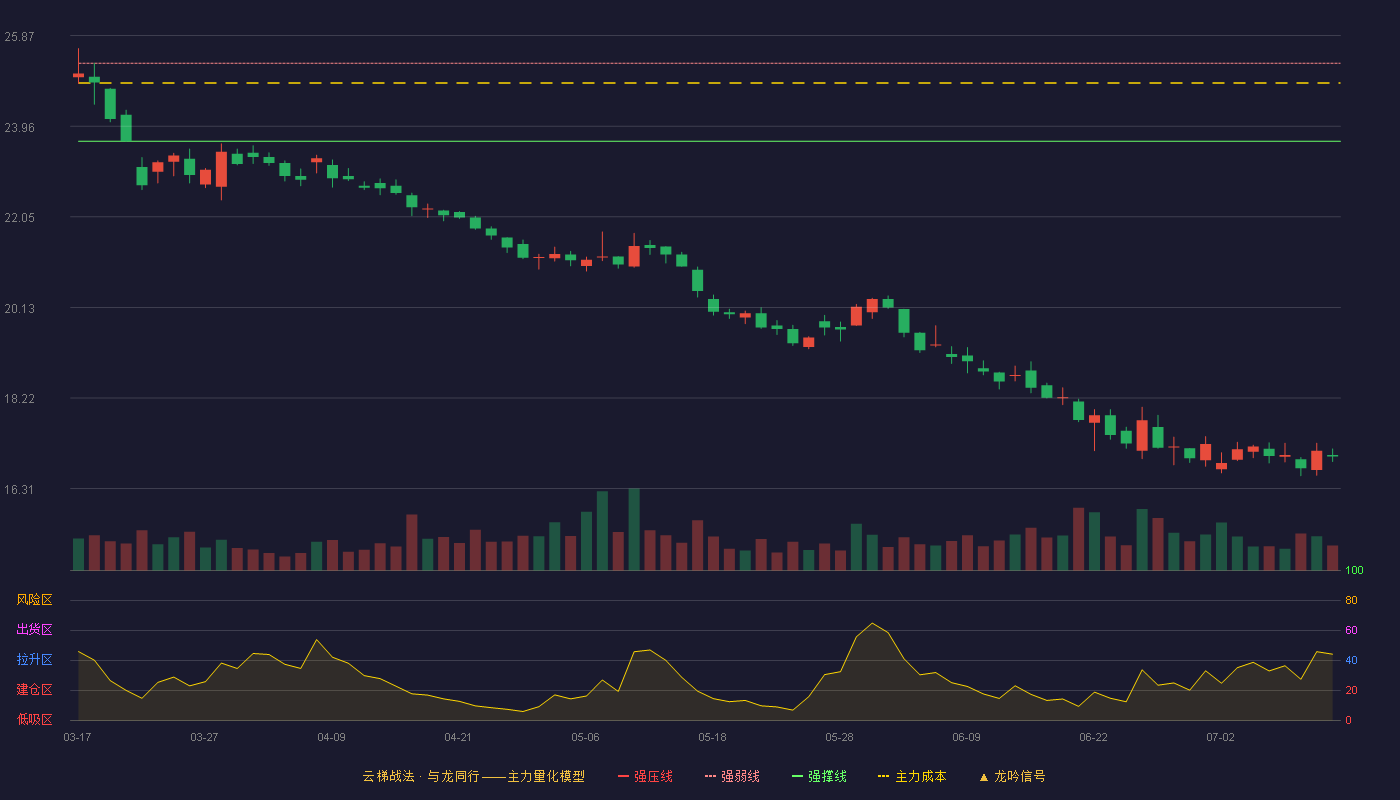Toggle the 主力成本 legend series
The image size is (1400, 800).
(x=912, y=776)
